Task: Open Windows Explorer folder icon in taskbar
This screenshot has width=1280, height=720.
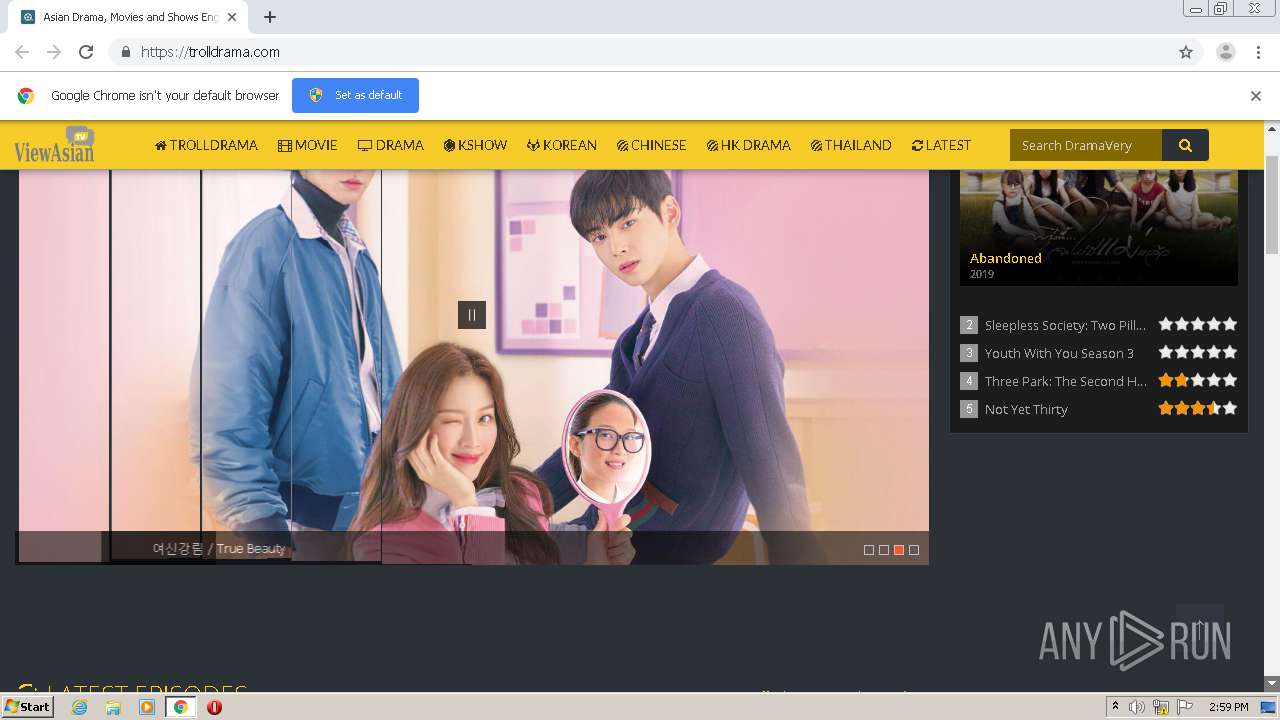Action: point(113,707)
